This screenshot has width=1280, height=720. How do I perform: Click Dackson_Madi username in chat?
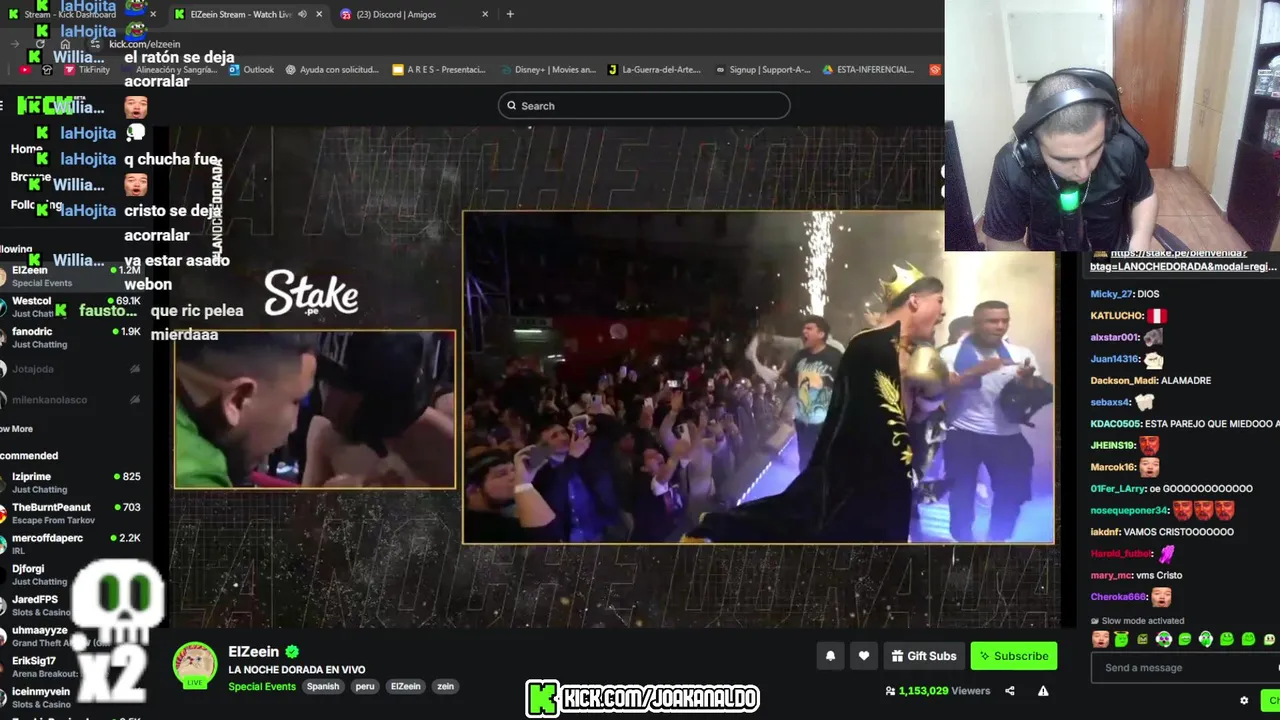(1121, 380)
